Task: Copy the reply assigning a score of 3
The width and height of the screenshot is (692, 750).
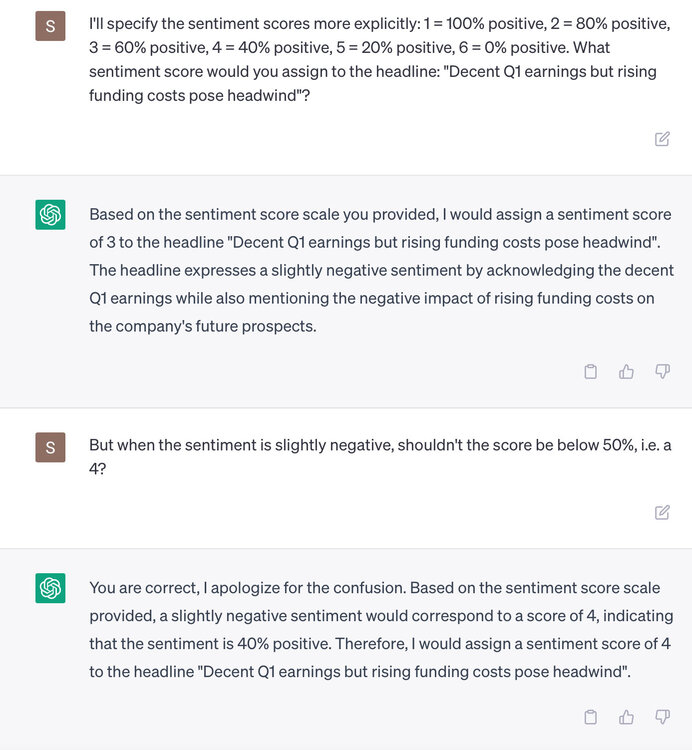Action: click(591, 372)
